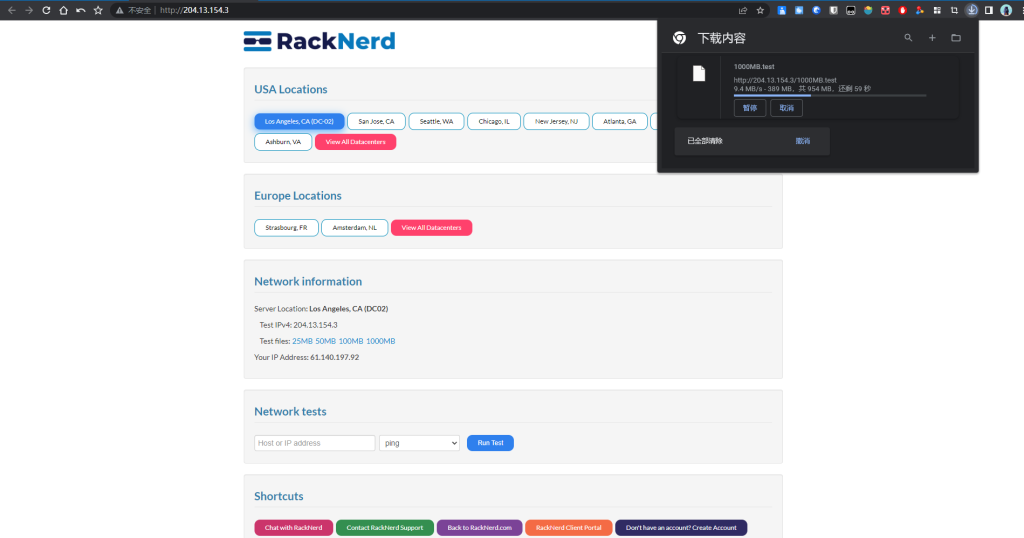
Task: Open the ping test type dropdown
Action: click(419, 443)
